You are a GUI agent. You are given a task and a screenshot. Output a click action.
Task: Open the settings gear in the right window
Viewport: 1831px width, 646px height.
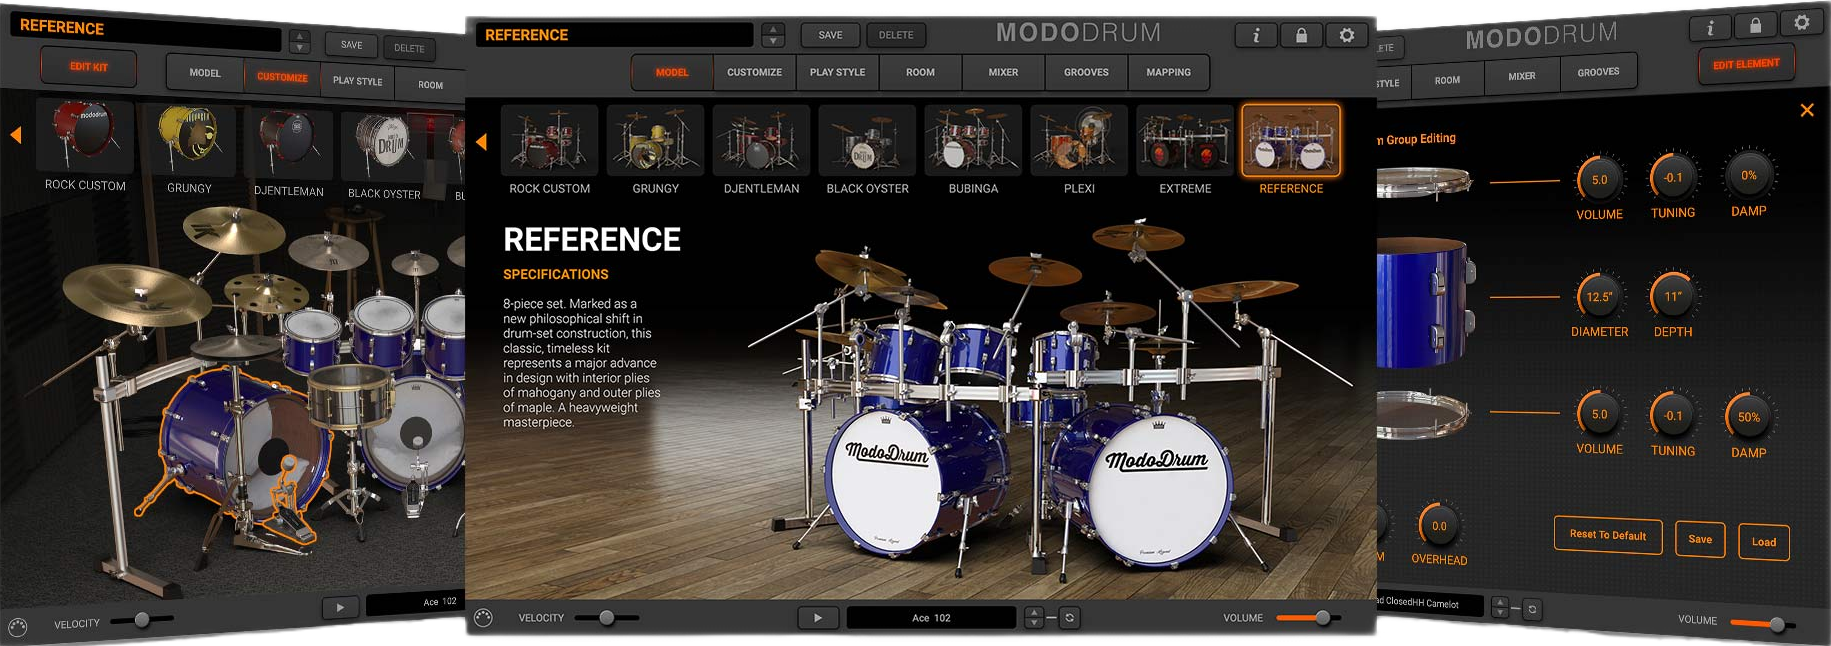pyautogui.click(x=1801, y=22)
